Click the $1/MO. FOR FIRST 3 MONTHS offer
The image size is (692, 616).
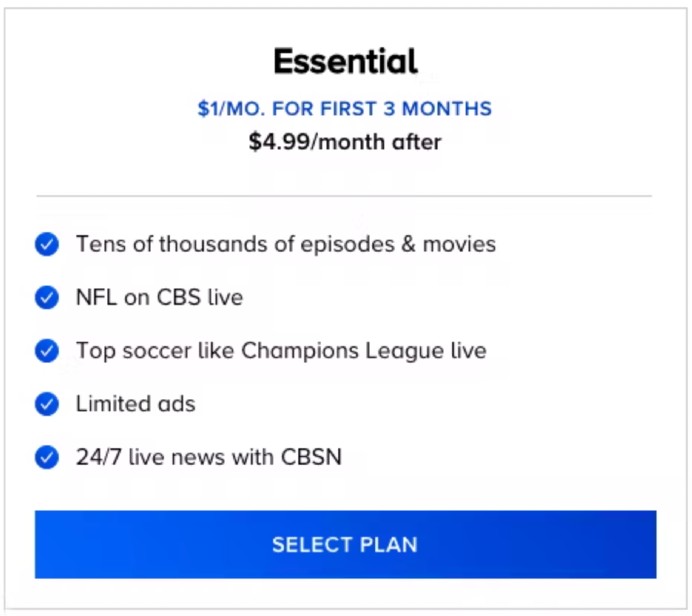(x=345, y=108)
